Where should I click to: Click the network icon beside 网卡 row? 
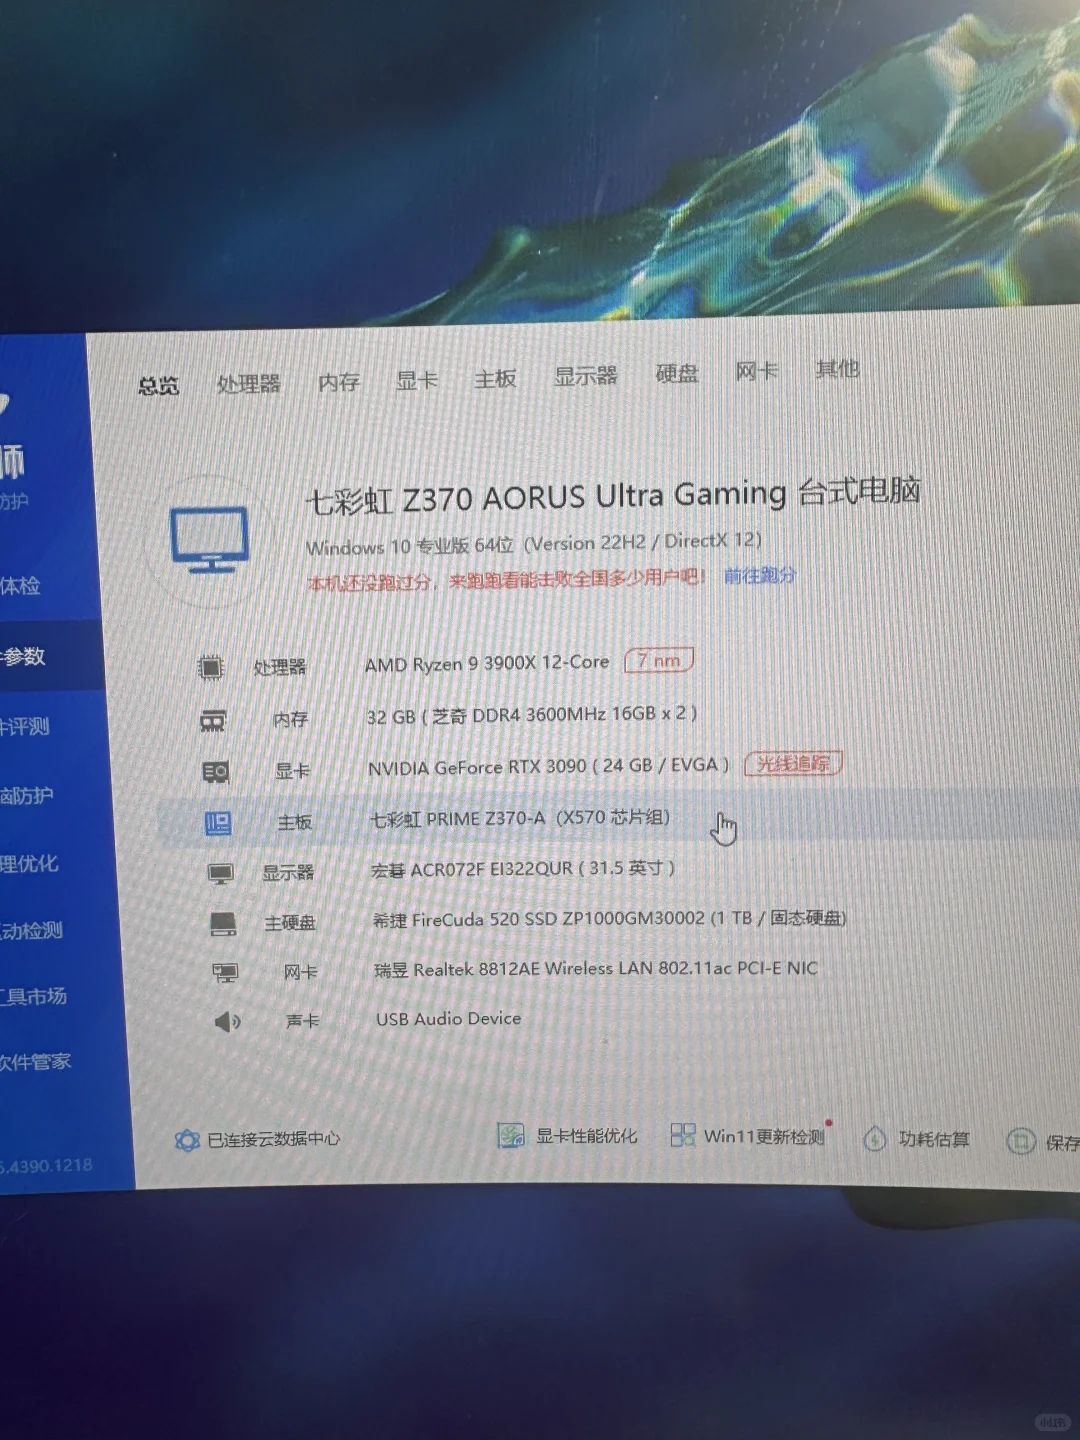225,971
